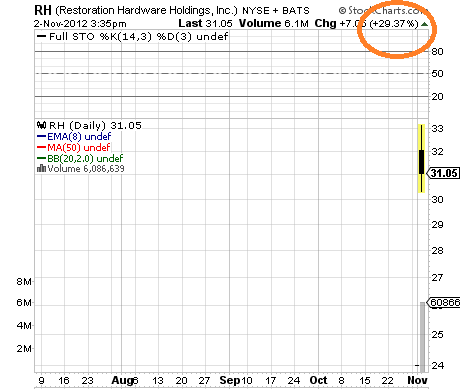Click the 33 price axis label
The width and height of the screenshot is (460, 389).
coord(437,128)
